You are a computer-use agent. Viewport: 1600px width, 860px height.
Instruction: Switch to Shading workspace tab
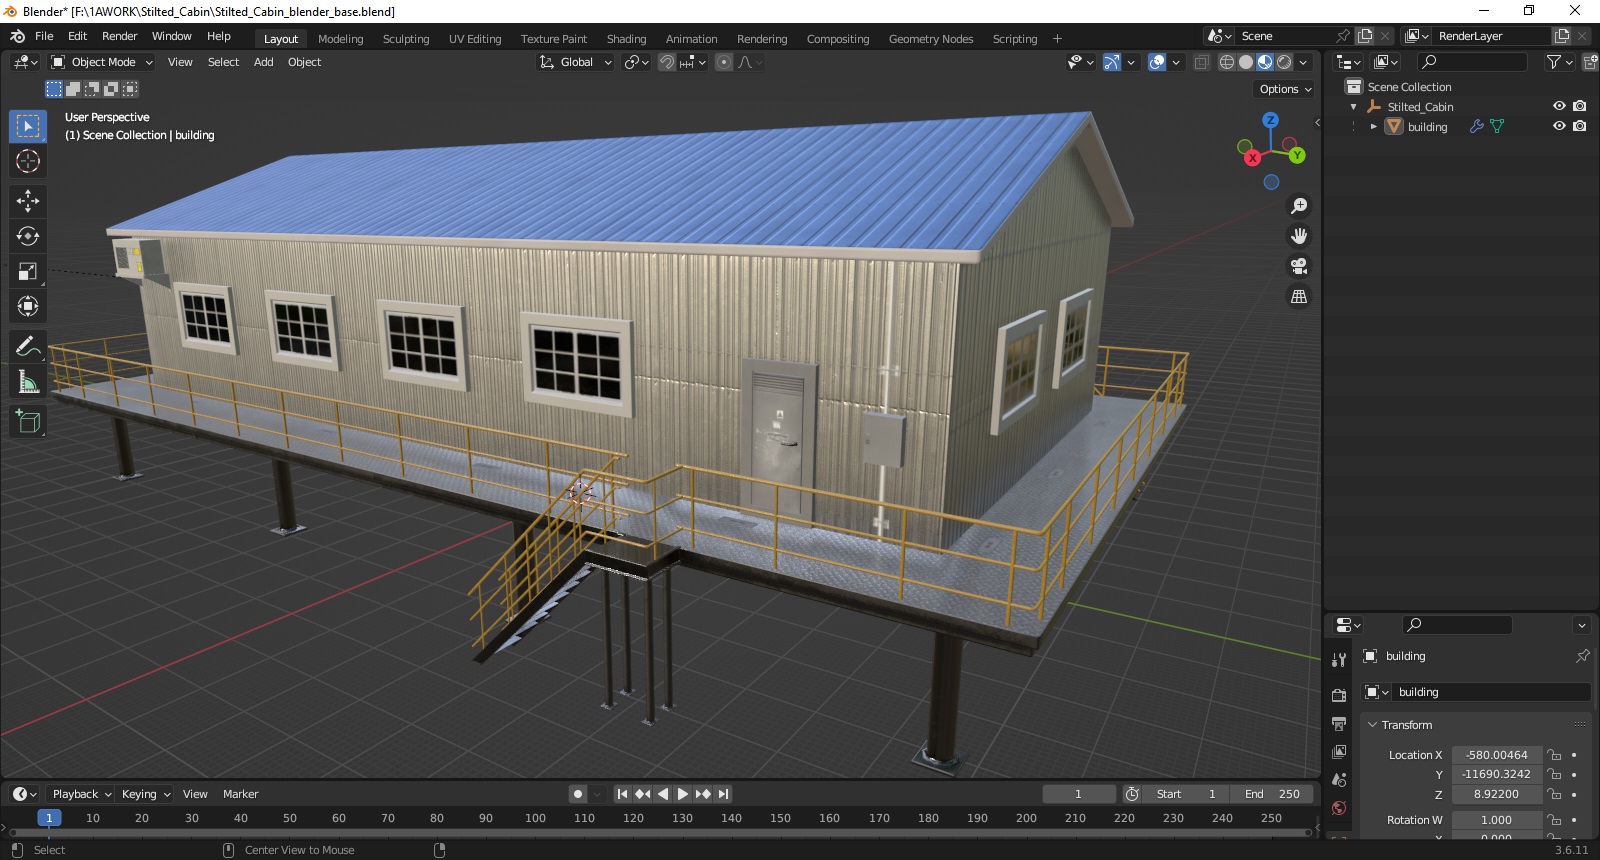click(x=626, y=39)
